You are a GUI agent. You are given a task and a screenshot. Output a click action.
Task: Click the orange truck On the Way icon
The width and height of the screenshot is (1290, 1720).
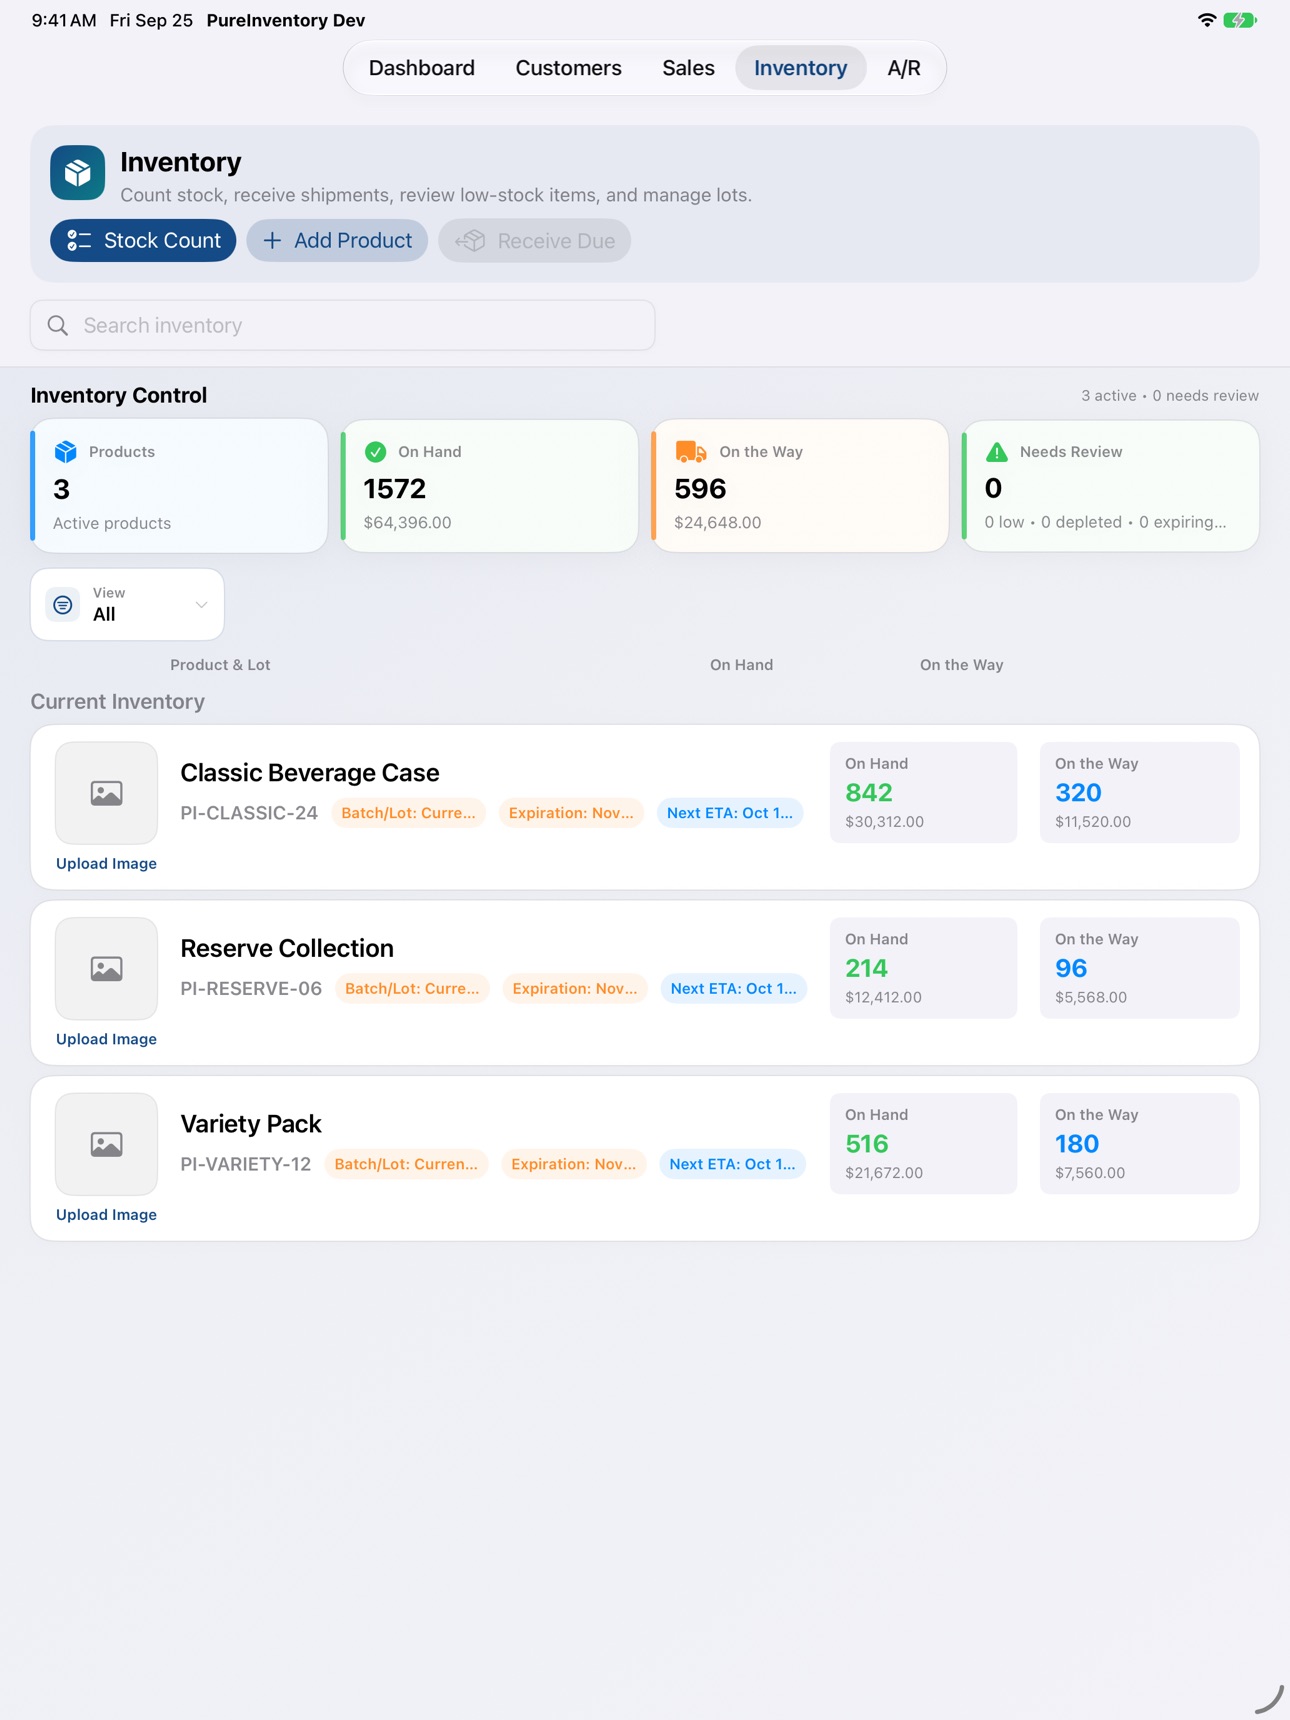click(691, 452)
